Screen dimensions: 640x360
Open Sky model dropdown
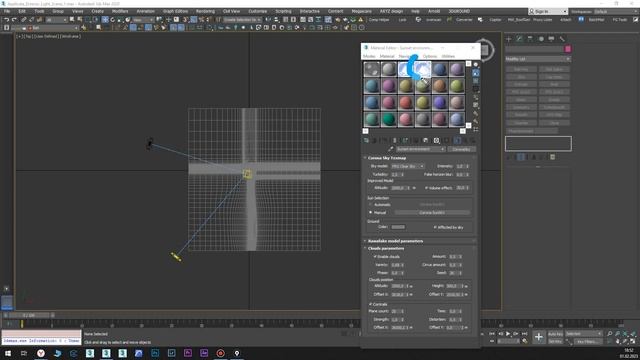pyautogui.click(x=407, y=167)
